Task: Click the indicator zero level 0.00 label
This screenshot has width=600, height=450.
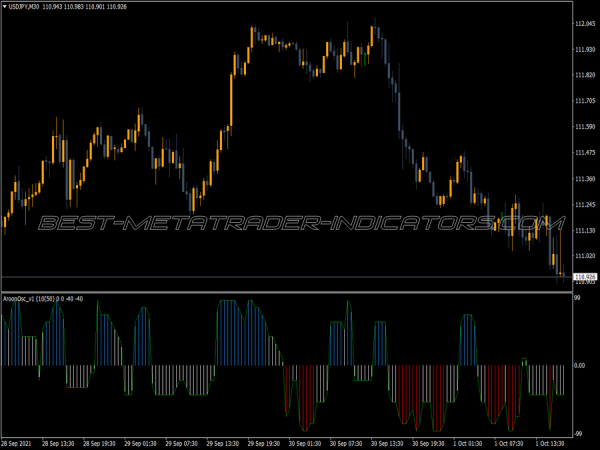Action: point(581,365)
